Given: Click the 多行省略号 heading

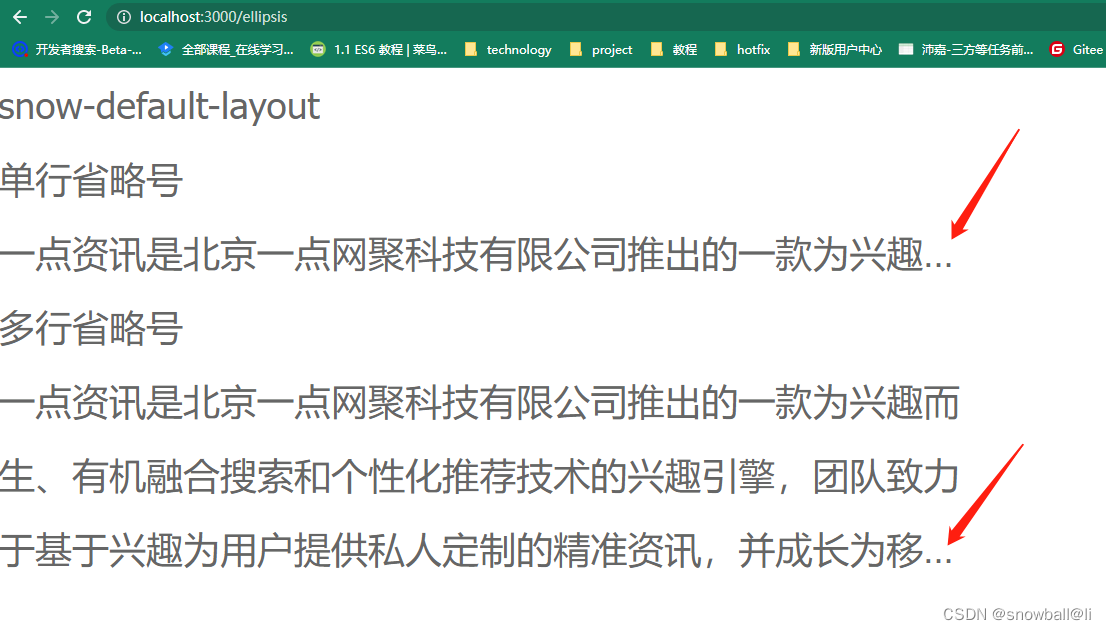Looking at the screenshot, I should click(x=91, y=329).
